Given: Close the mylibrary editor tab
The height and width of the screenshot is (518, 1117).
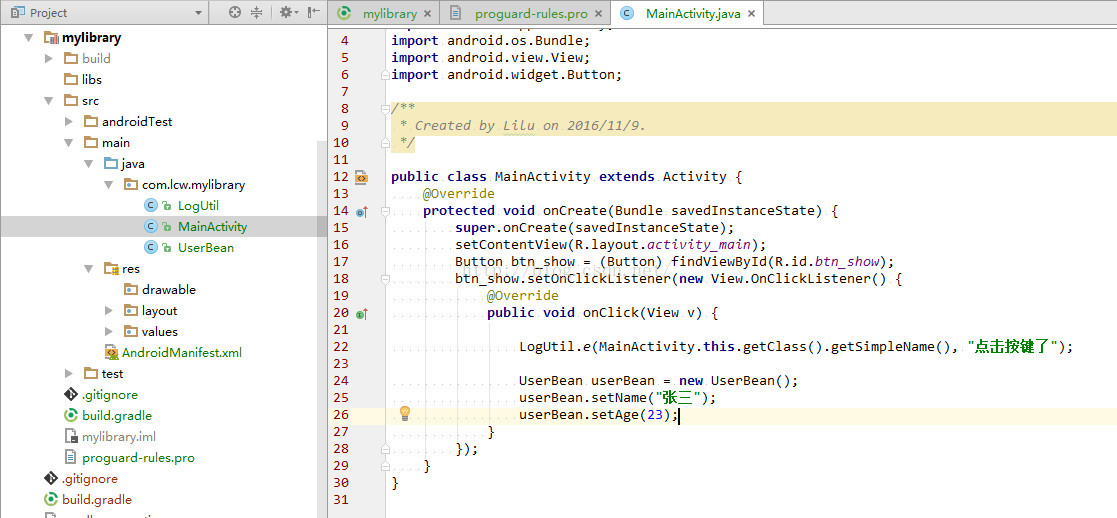Looking at the screenshot, I should click(427, 14).
